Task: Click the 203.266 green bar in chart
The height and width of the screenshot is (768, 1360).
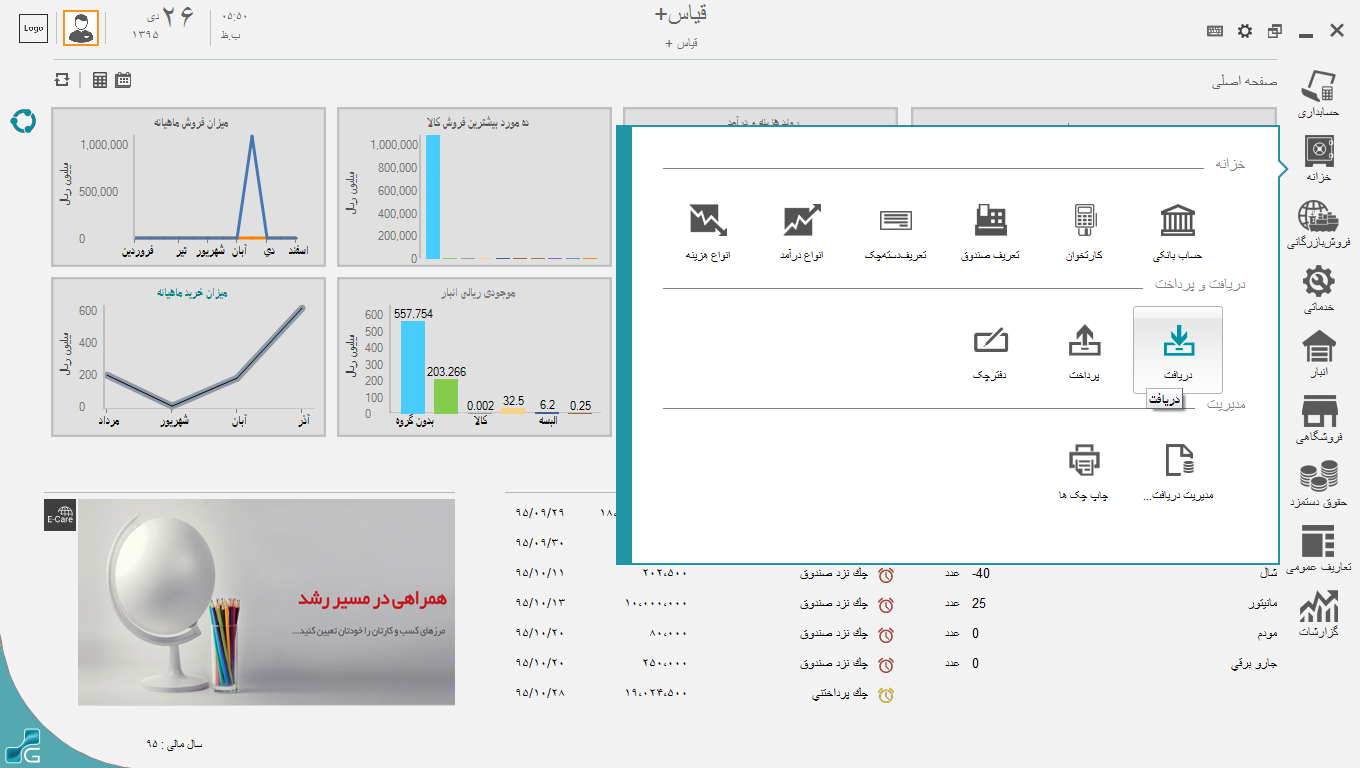Action: tap(446, 396)
